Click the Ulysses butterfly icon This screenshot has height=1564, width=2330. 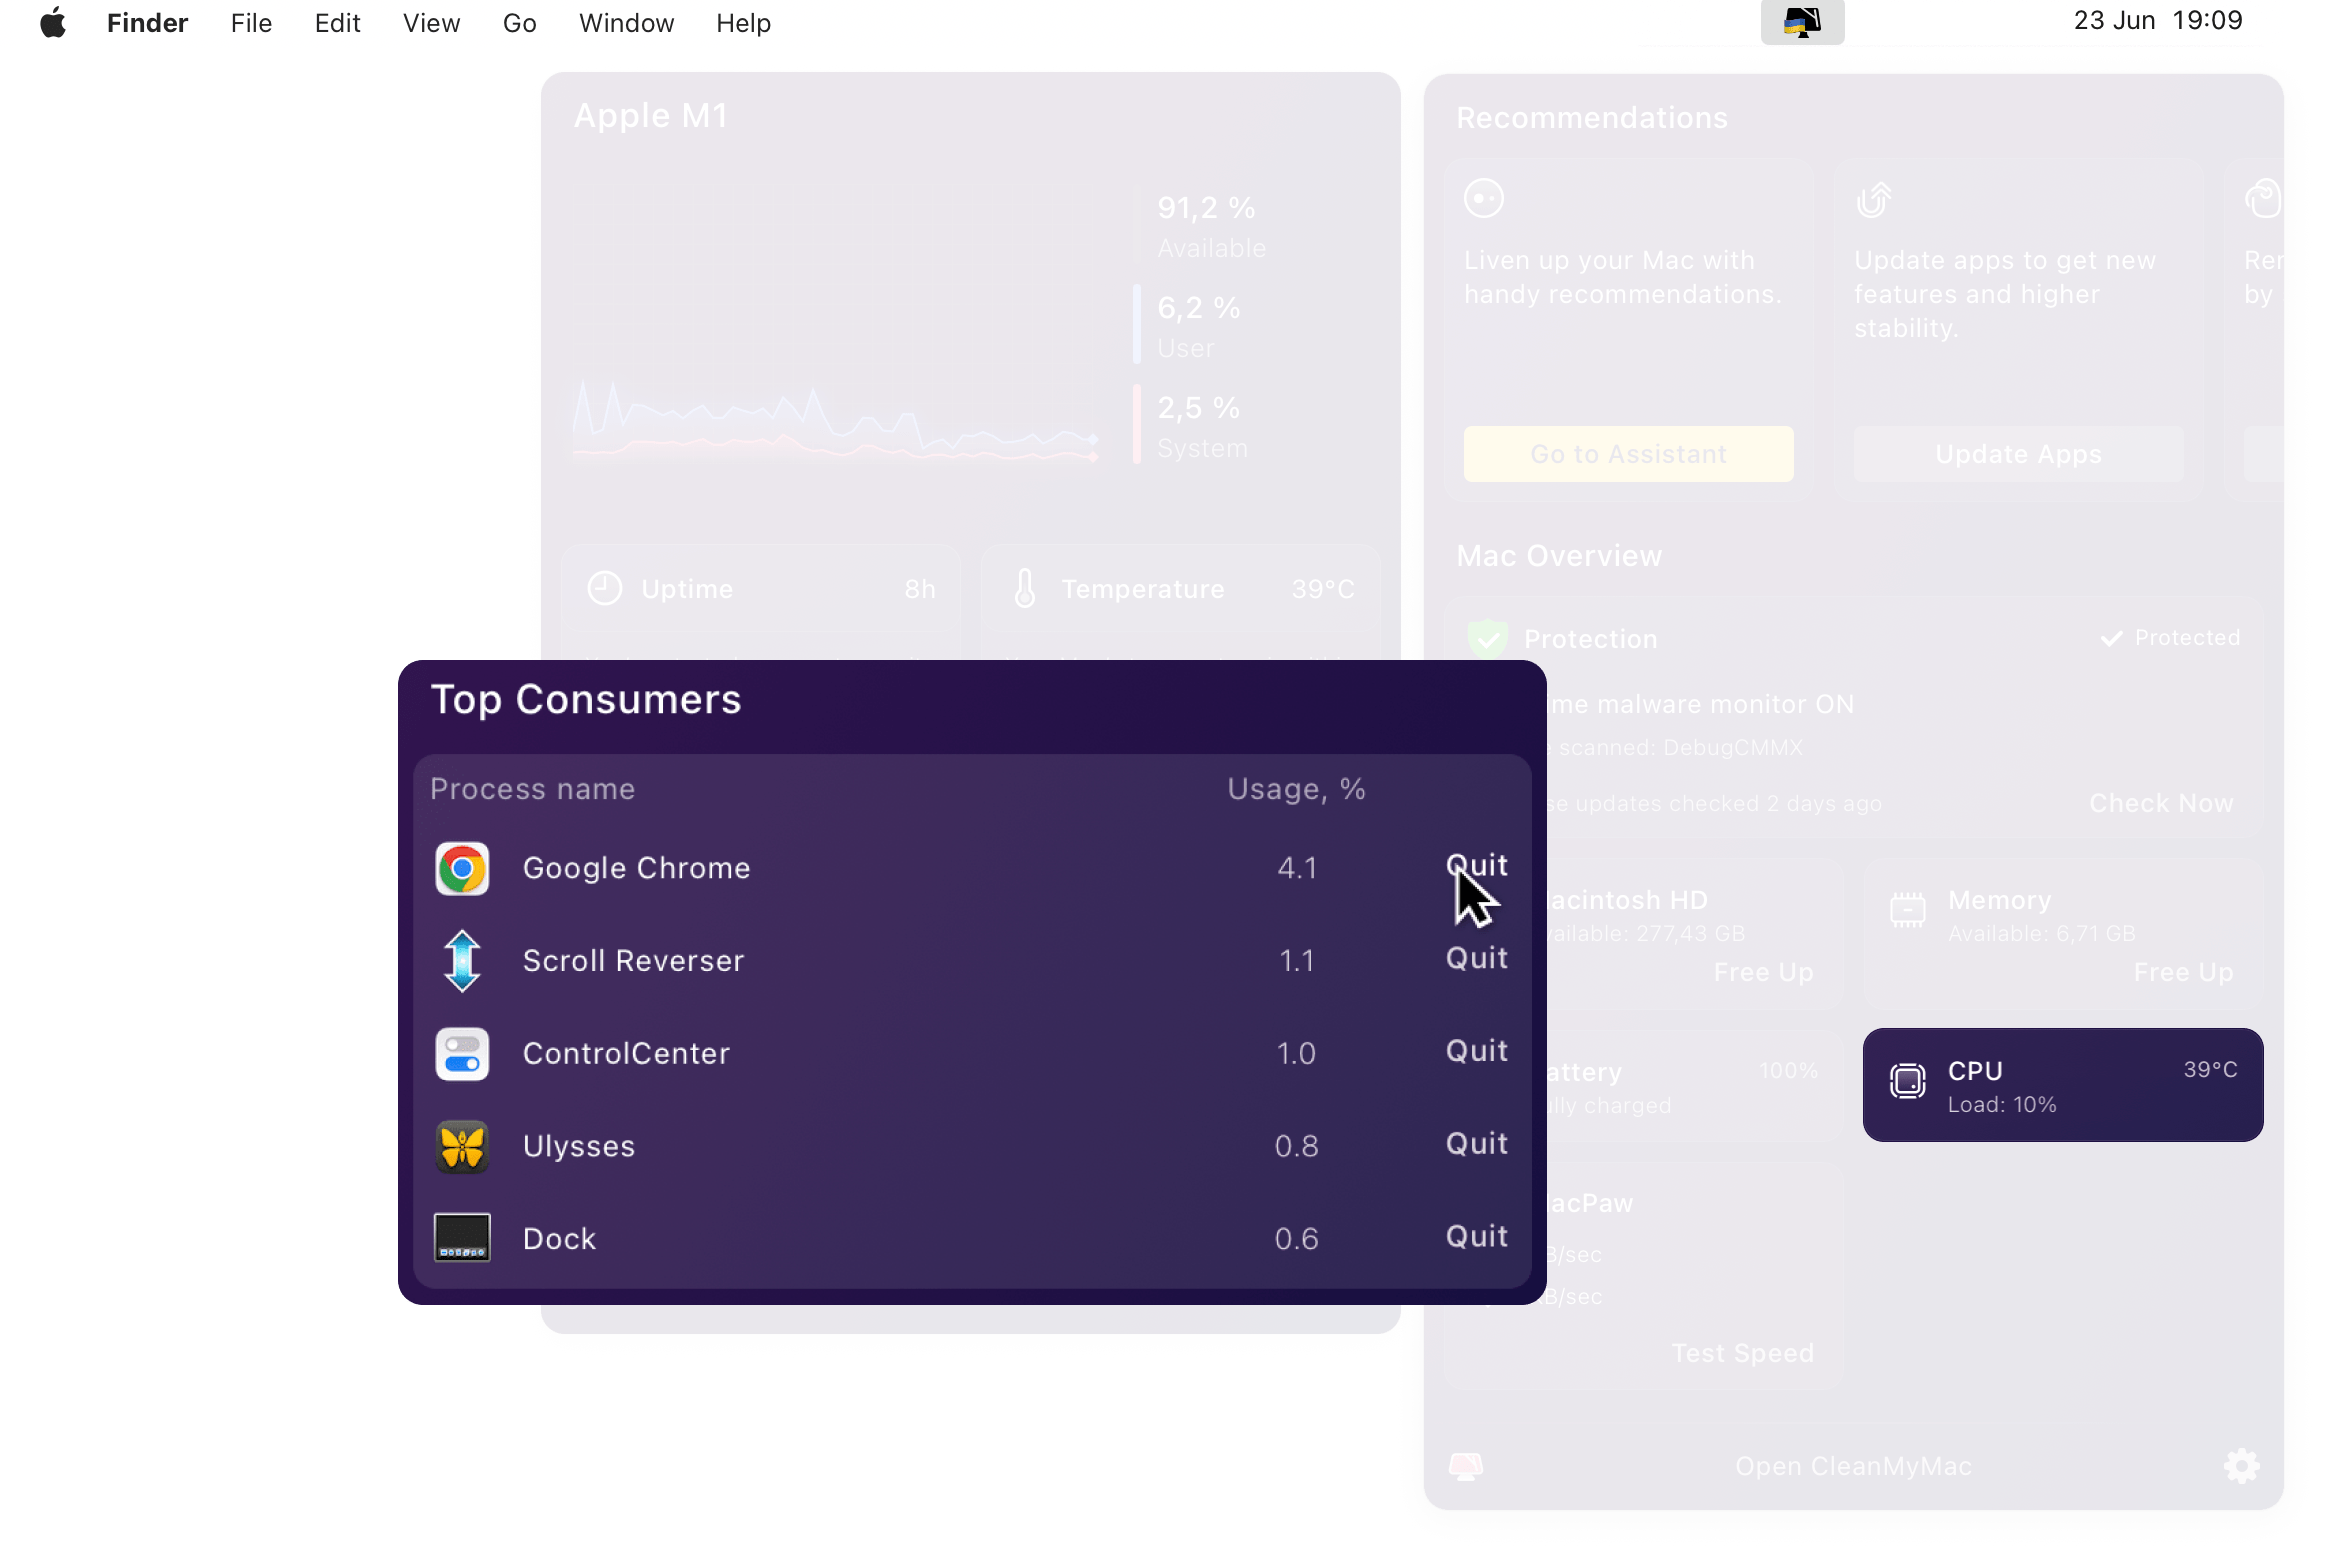(462, 1147)
